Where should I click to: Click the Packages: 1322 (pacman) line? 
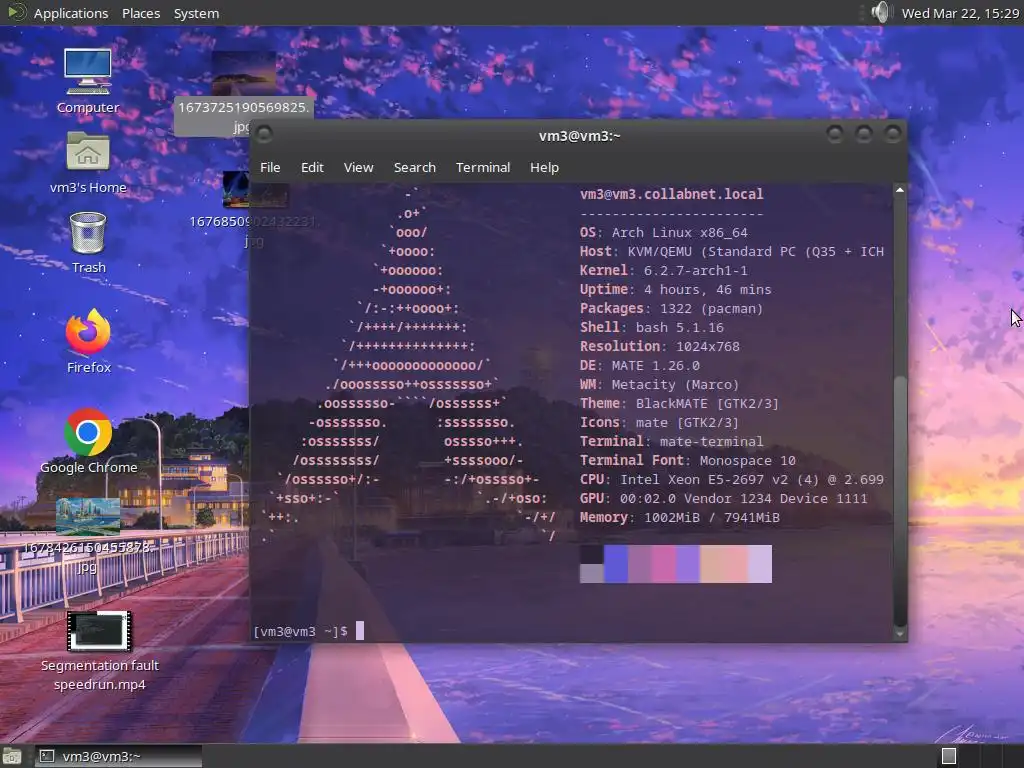coord(671,308)
